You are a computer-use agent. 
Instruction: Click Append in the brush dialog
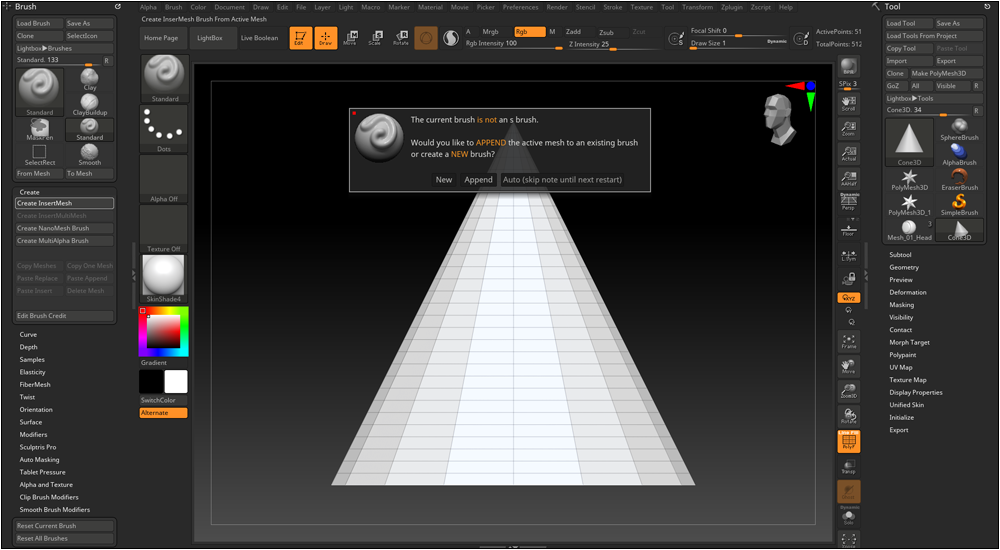[478, 180]
